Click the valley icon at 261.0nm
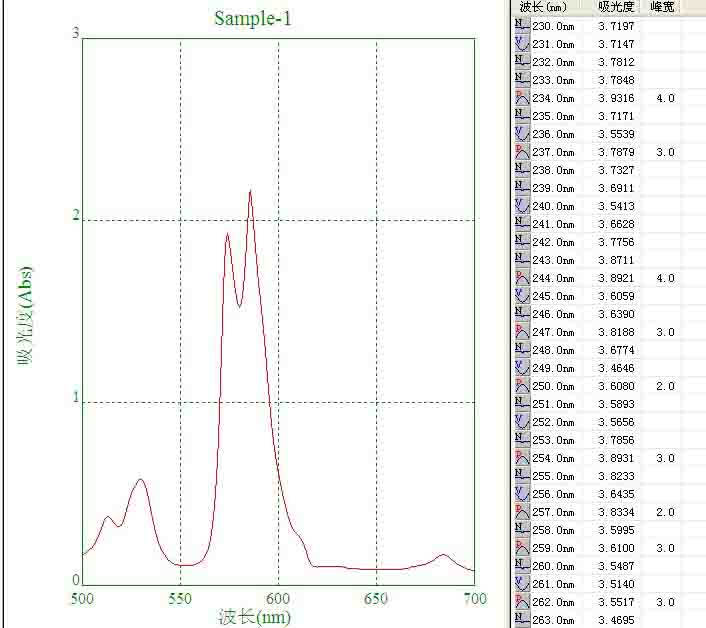This screenshot has width=706, height=628. [x=522, y=584]
